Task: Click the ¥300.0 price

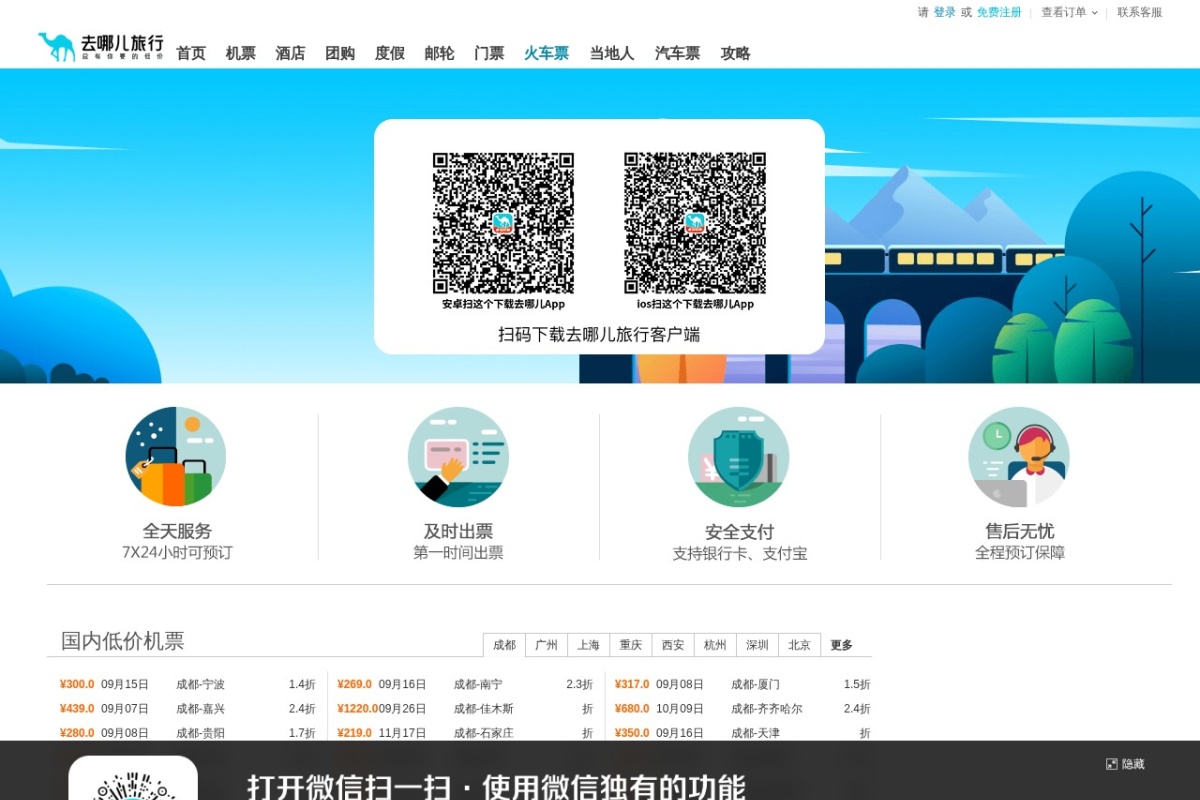Action: pos(77,684)
